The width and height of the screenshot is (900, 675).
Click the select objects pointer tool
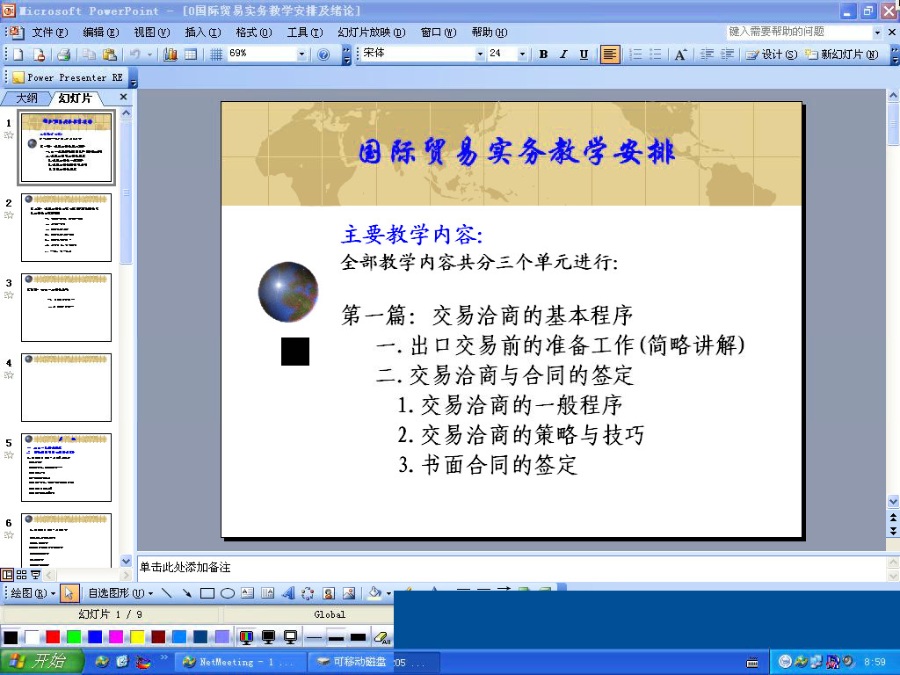(69, 593)
